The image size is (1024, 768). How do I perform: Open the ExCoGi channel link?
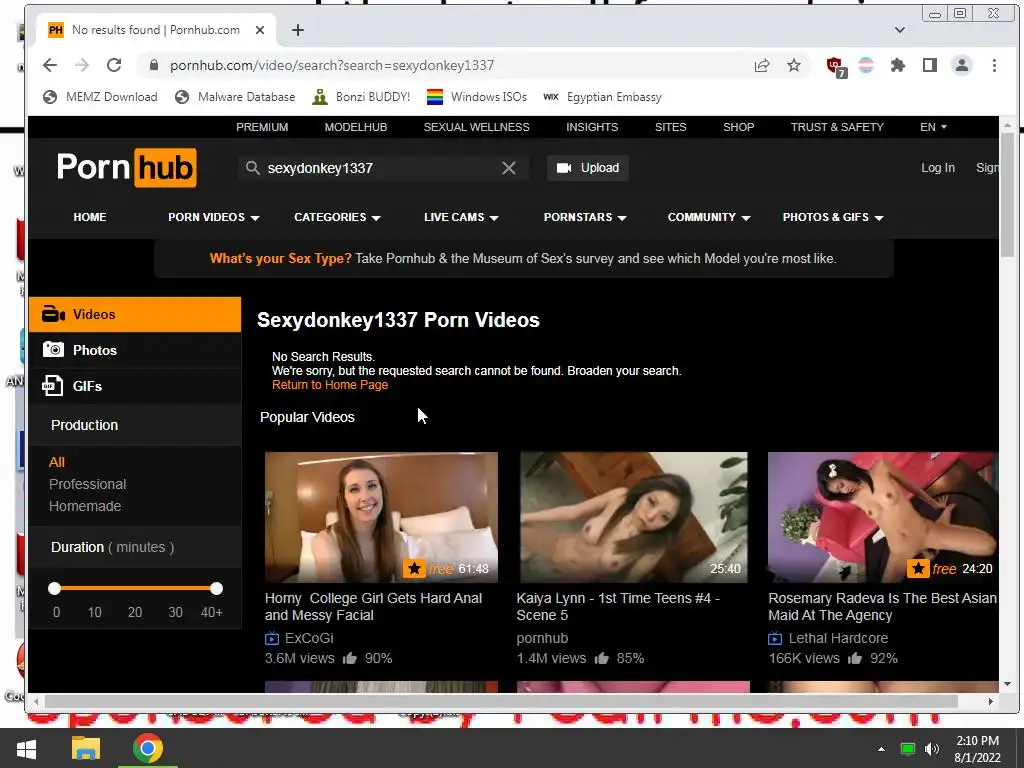pyautogui.click(x=309, y=638)
